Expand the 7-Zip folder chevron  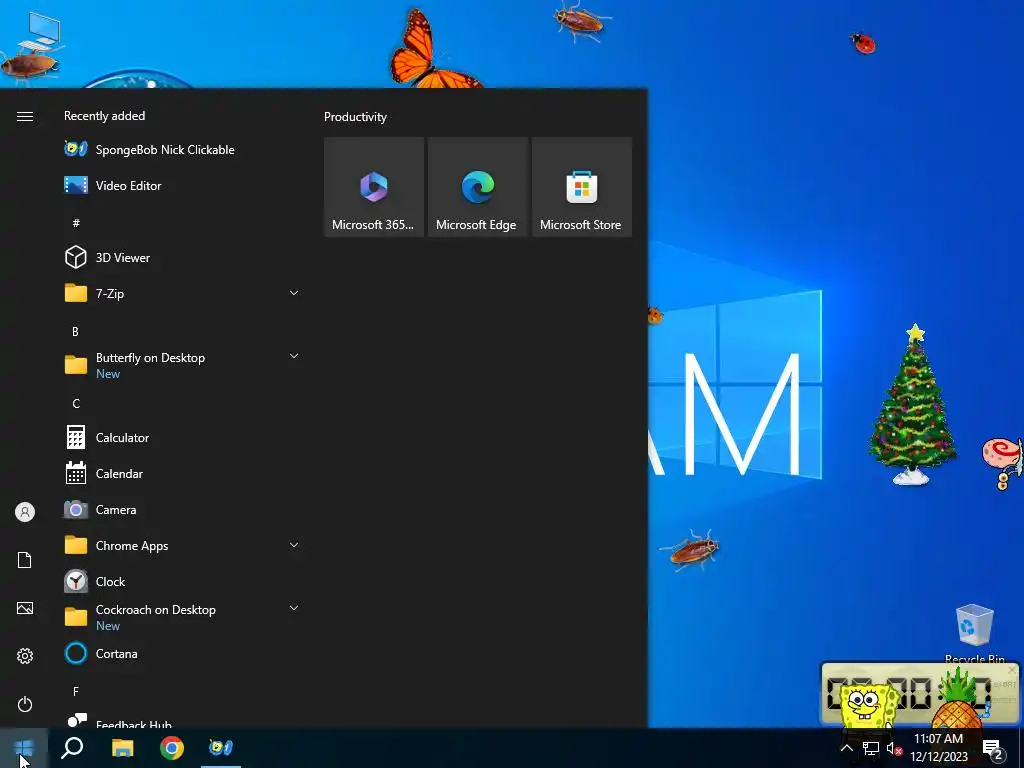(294, 293)
